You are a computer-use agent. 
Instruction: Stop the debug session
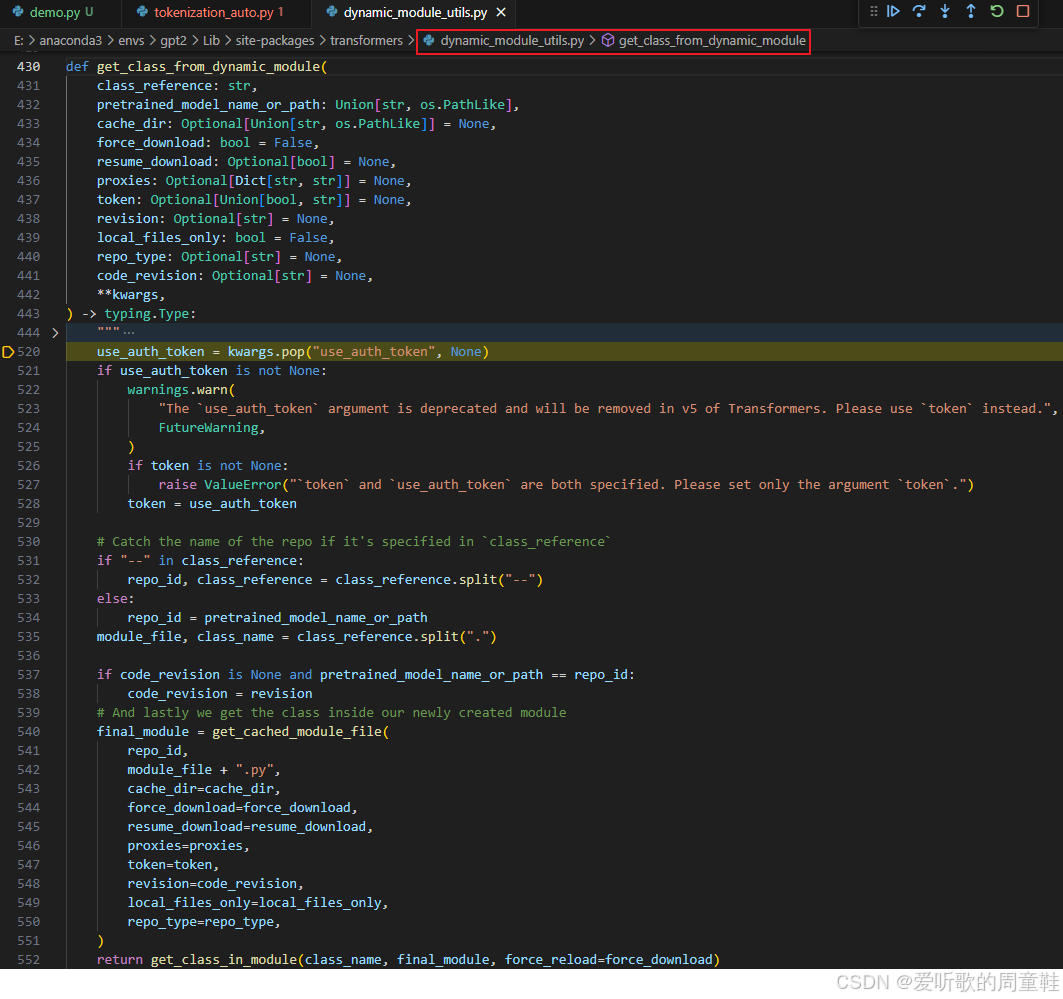click(1023, 11)
